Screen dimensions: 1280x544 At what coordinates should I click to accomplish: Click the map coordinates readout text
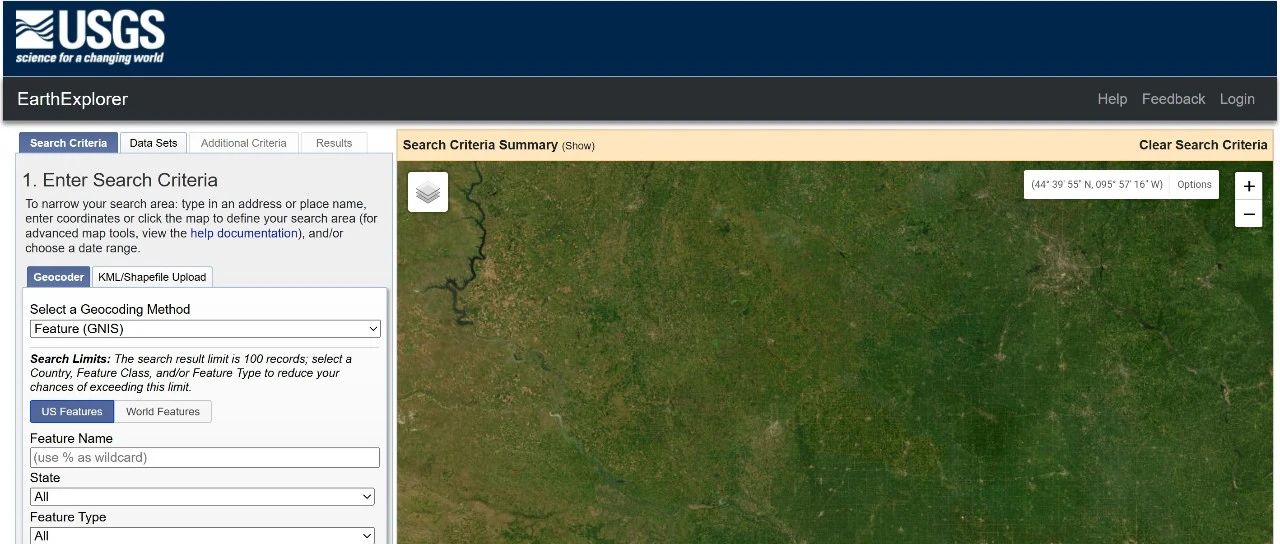[1097, 185]
